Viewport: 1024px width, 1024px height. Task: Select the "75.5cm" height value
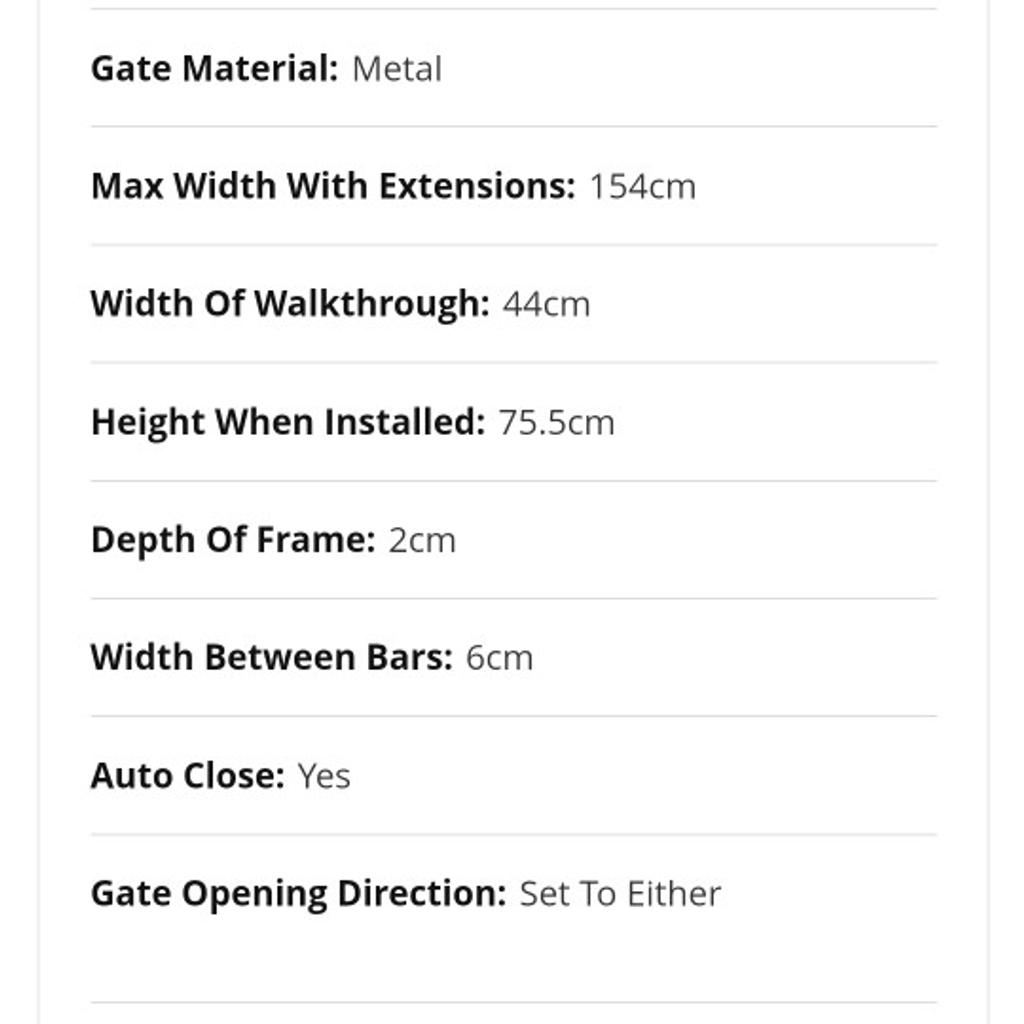(x=556, y=422)
